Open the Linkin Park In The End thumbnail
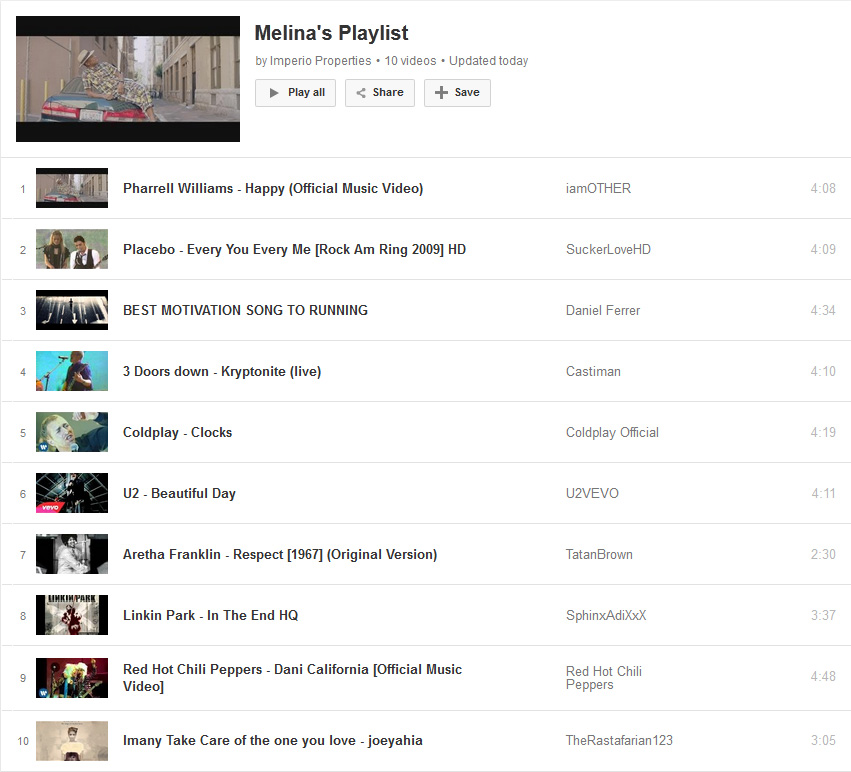This screenshot has height=772, width=851. 72,615
